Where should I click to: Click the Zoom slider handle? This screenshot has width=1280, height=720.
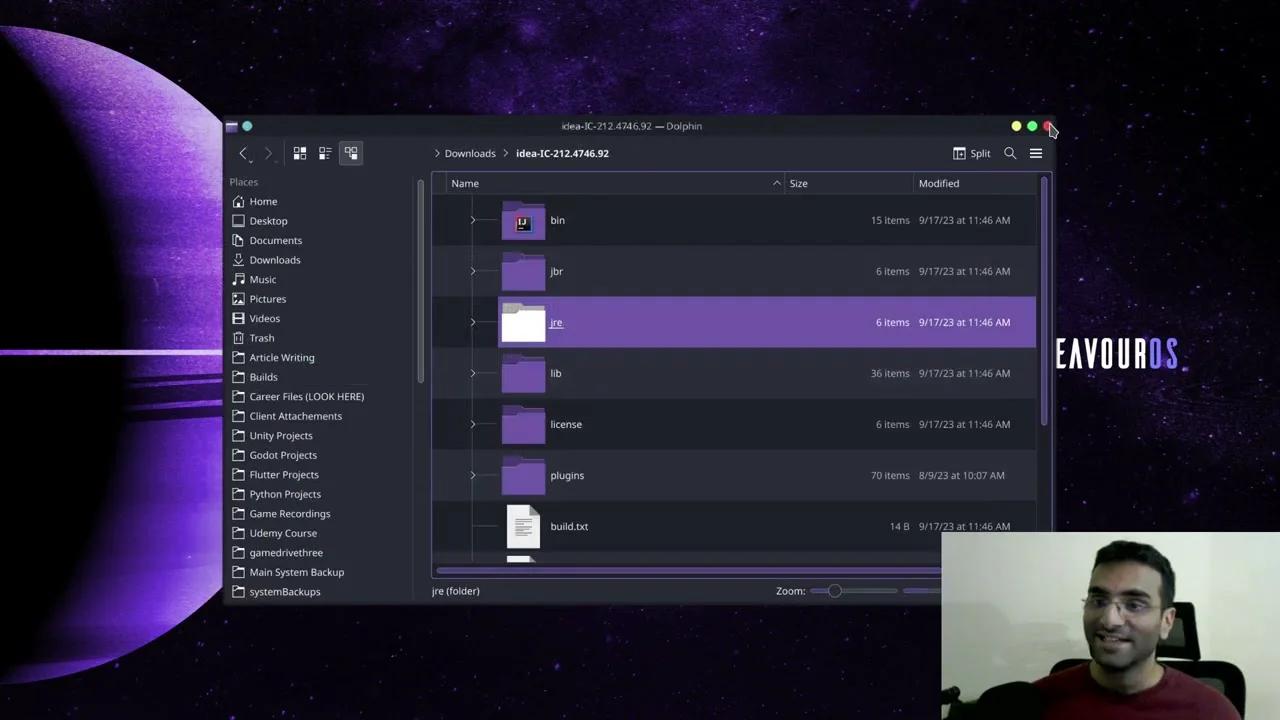point(834,591)
